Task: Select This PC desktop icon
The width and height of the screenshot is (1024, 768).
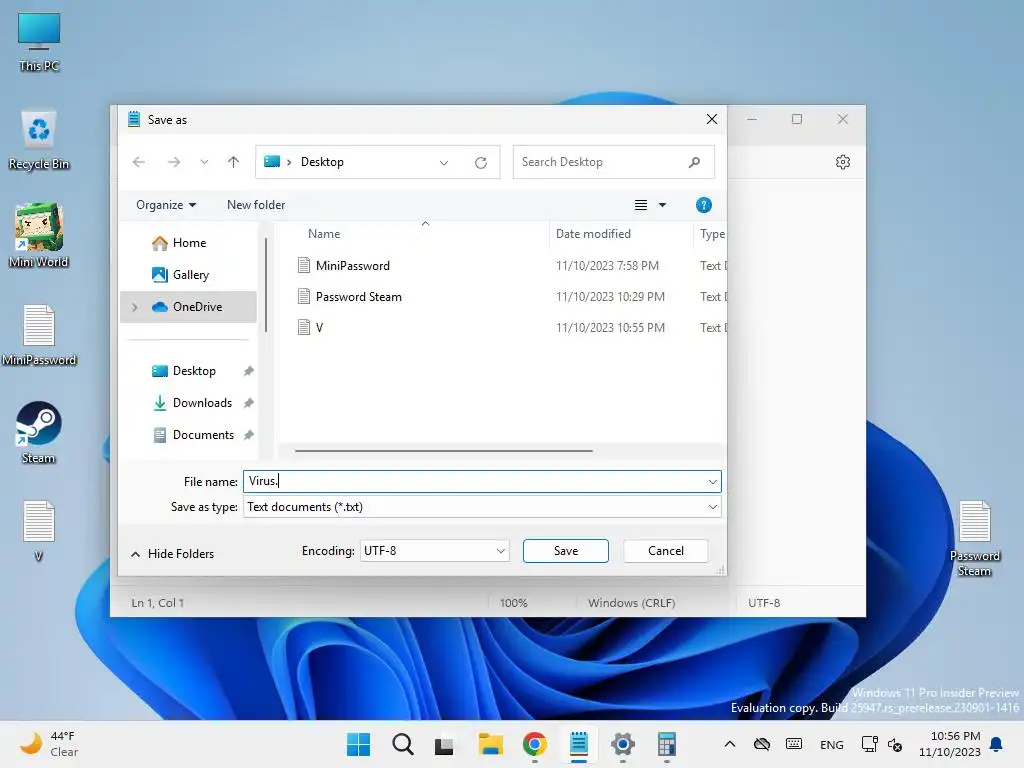Action: tap(39, 42)
